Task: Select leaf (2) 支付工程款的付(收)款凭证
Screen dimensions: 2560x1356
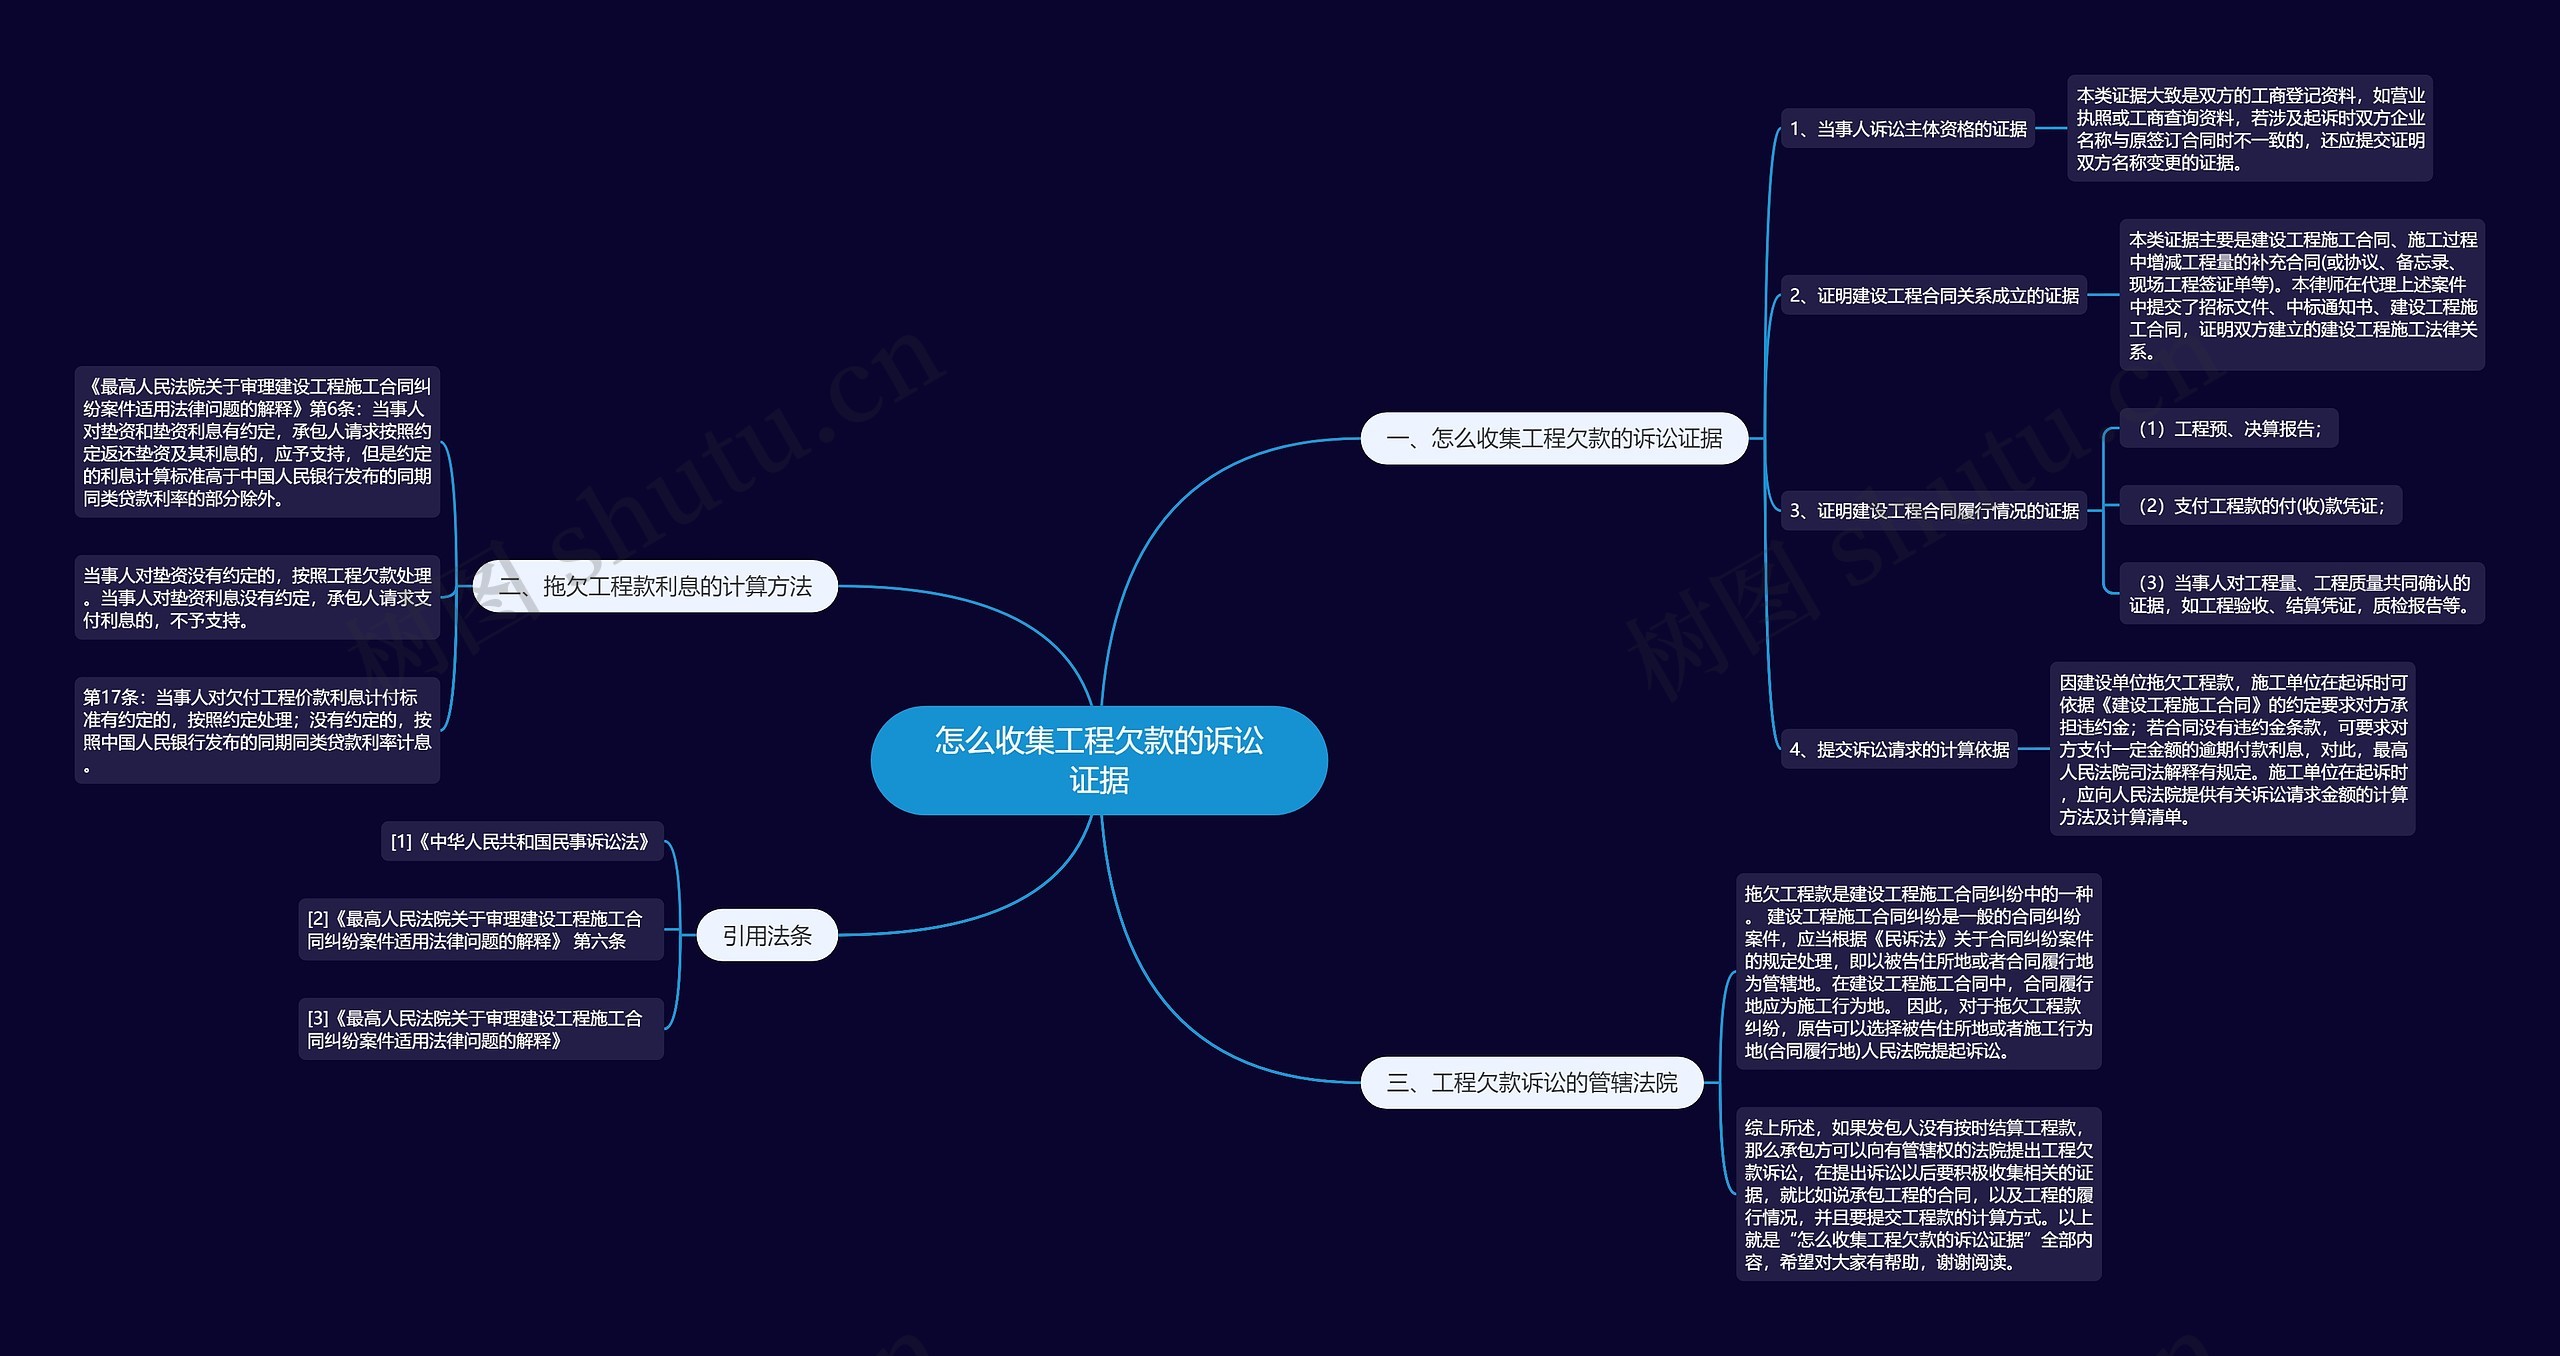Action: pyautogui.click(x=2260, y=506)
